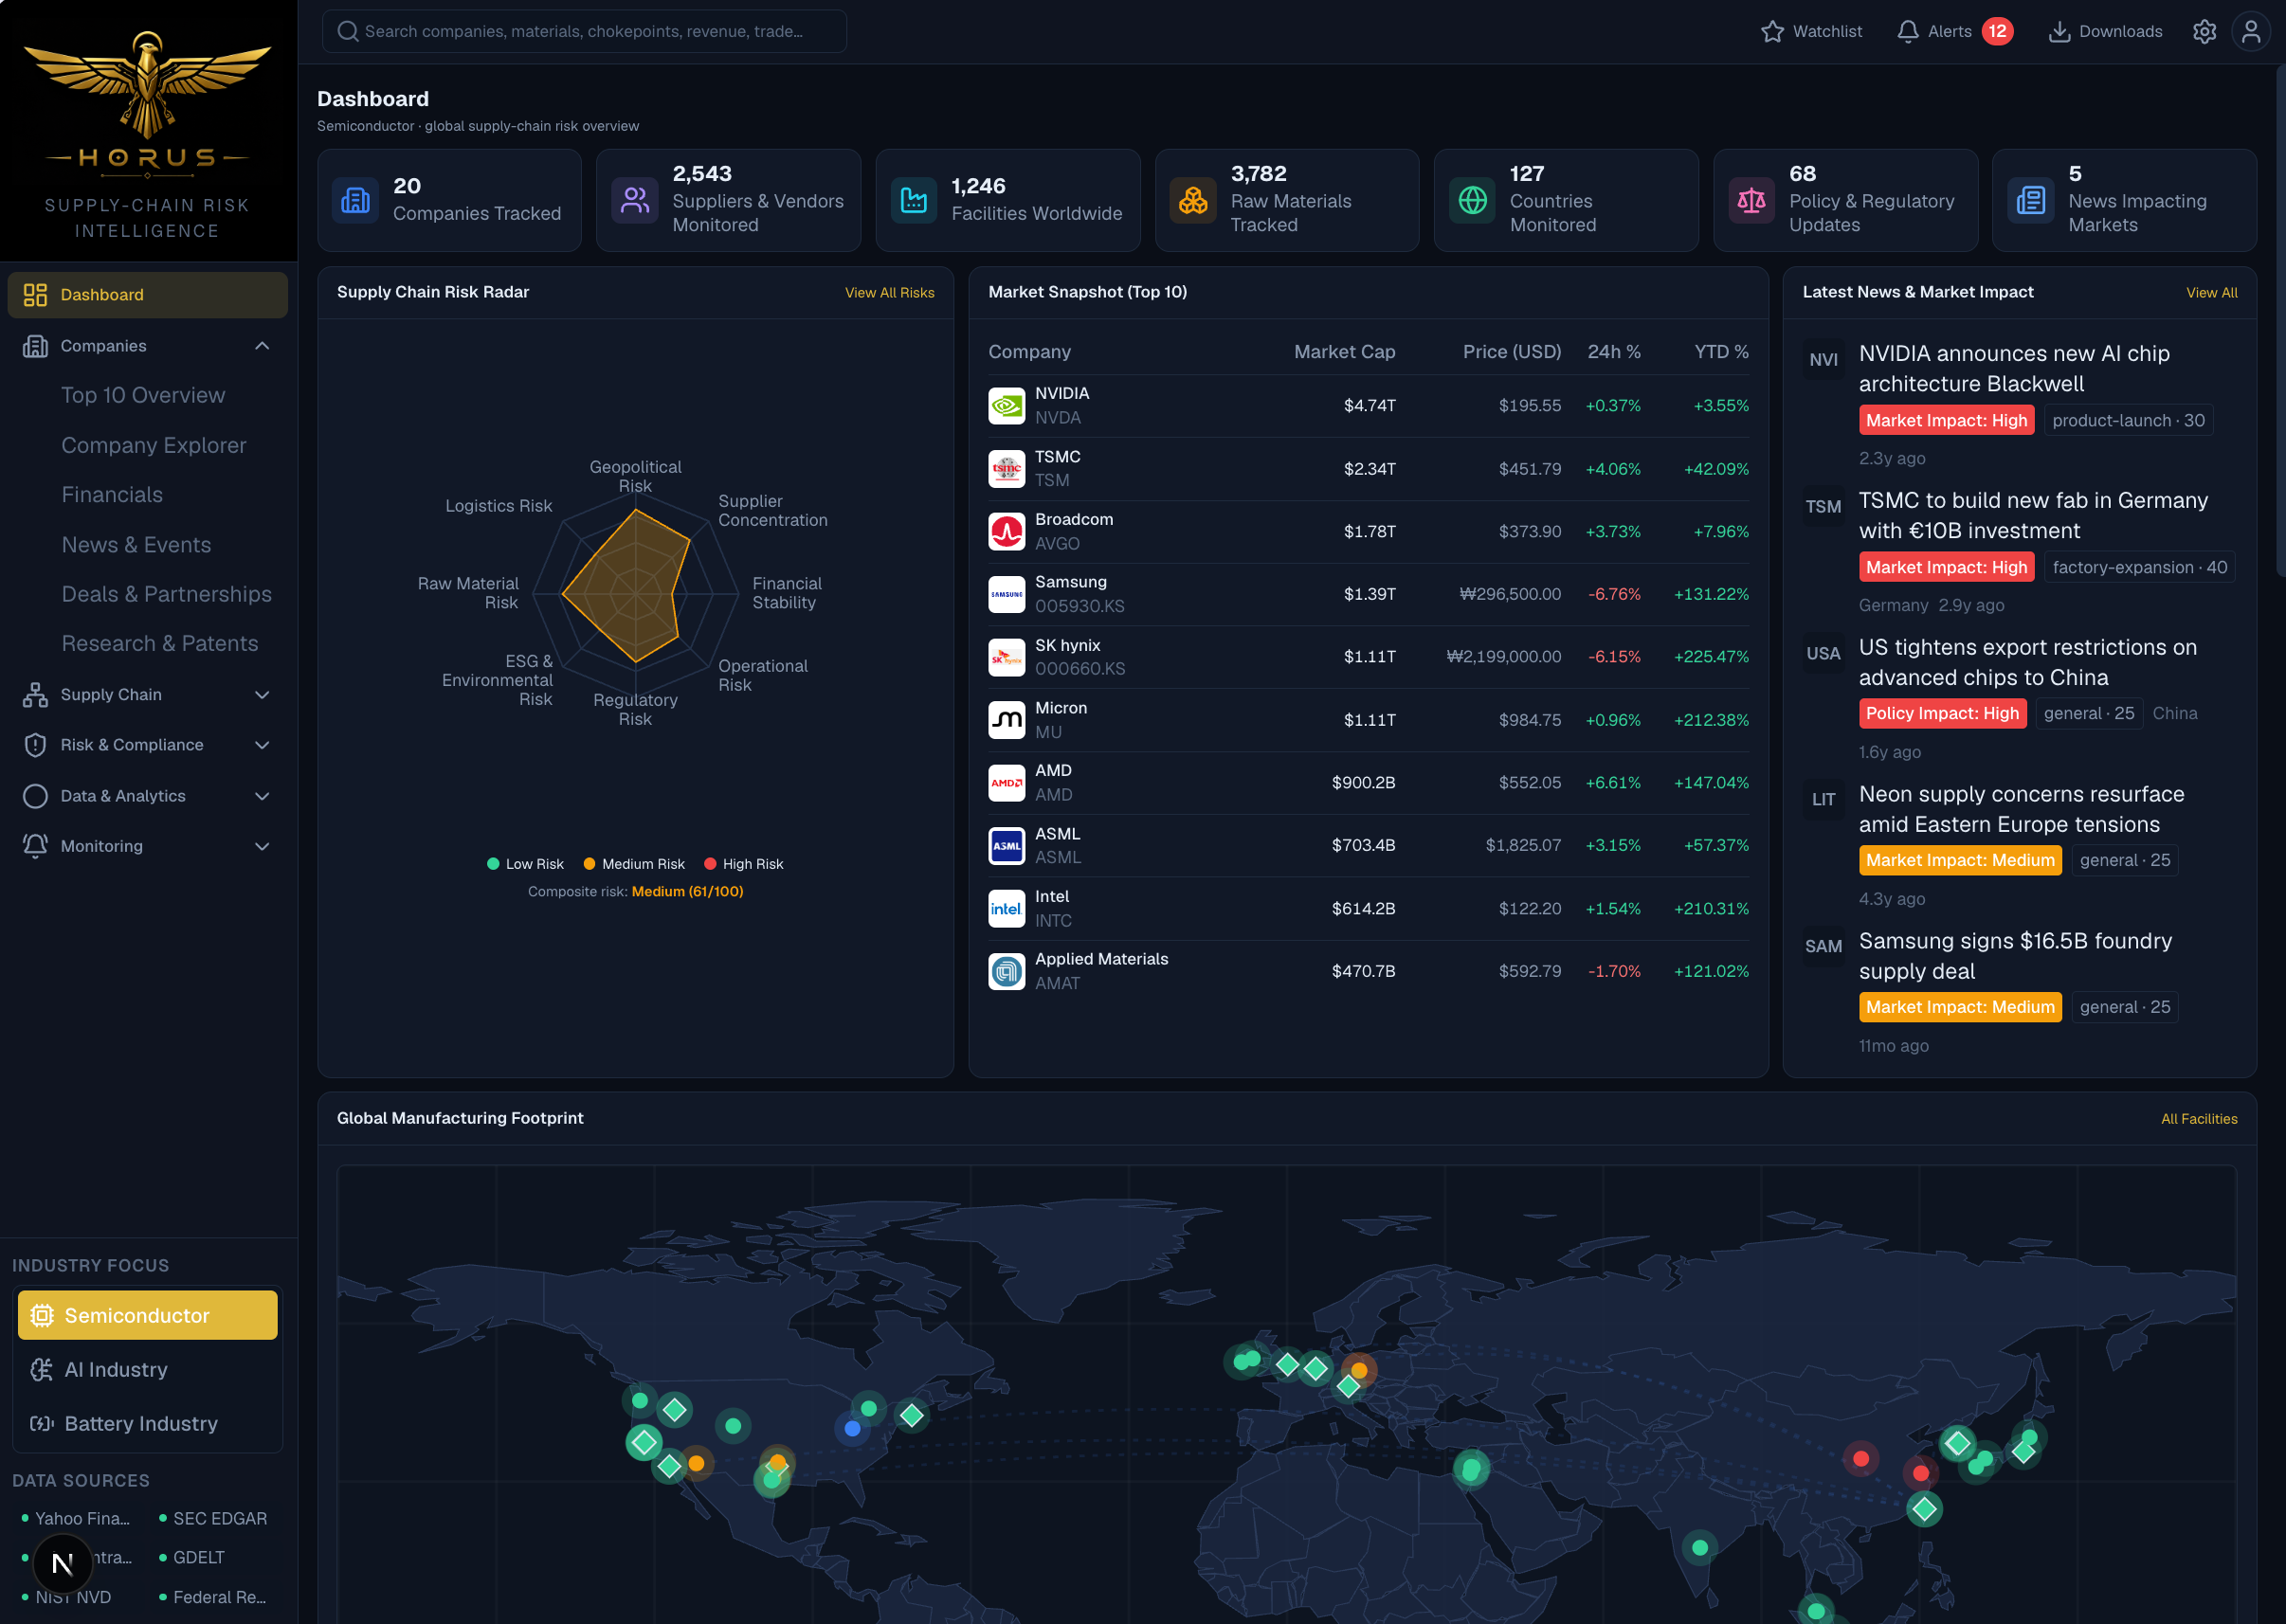The width and height of the screenshot is (2286, 1624).
Task: Click the Medium Risk legend swatch
Action: [x=589, y=864]
